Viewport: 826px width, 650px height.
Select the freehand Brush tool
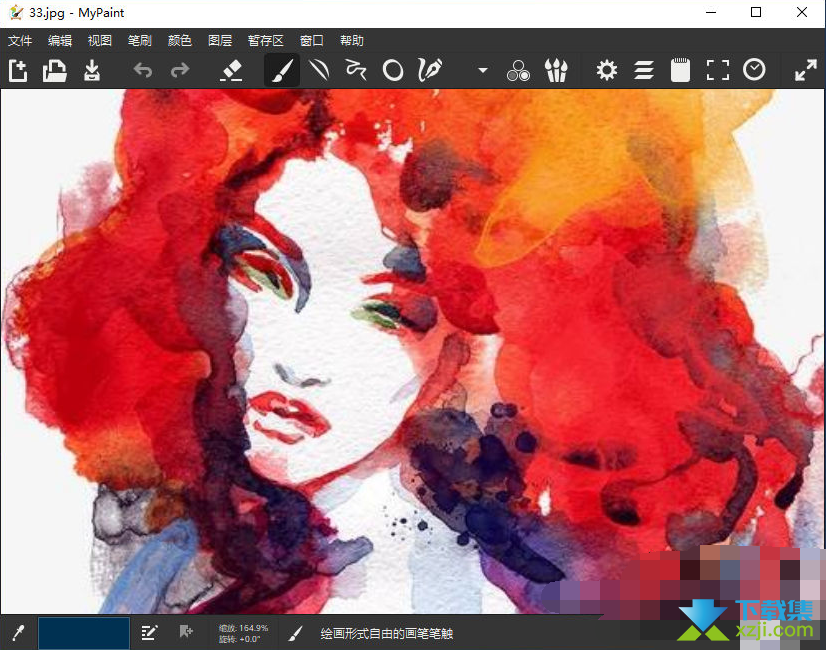(x=282, y=70)
